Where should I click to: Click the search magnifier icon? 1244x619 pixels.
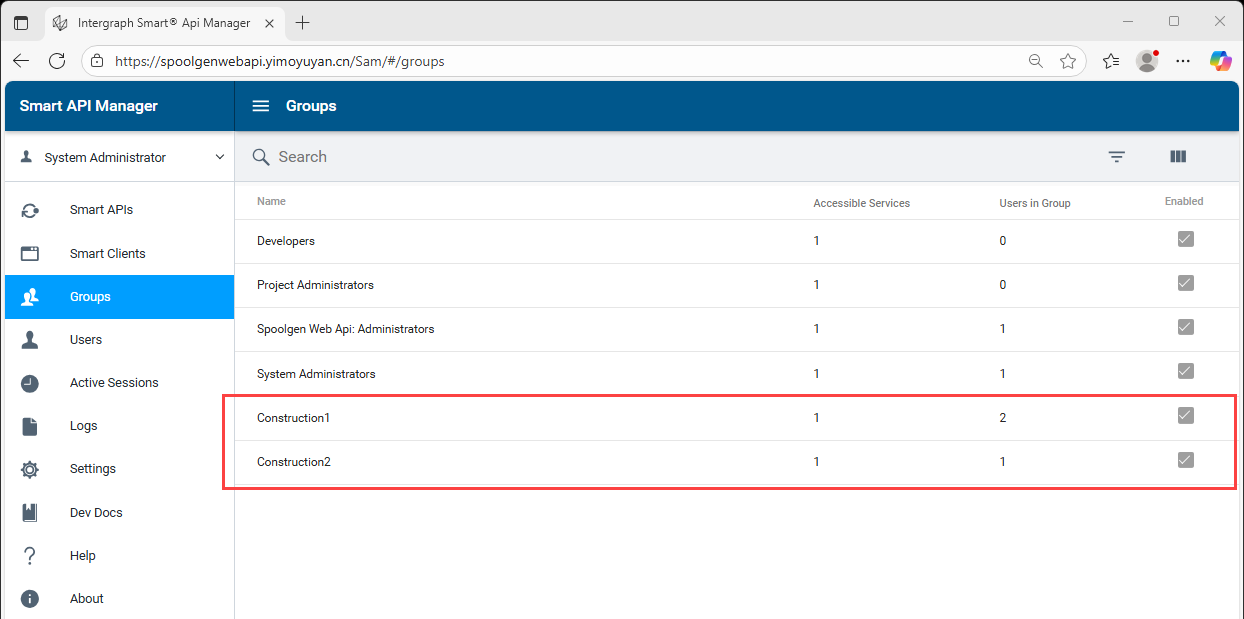coord(261,157)
